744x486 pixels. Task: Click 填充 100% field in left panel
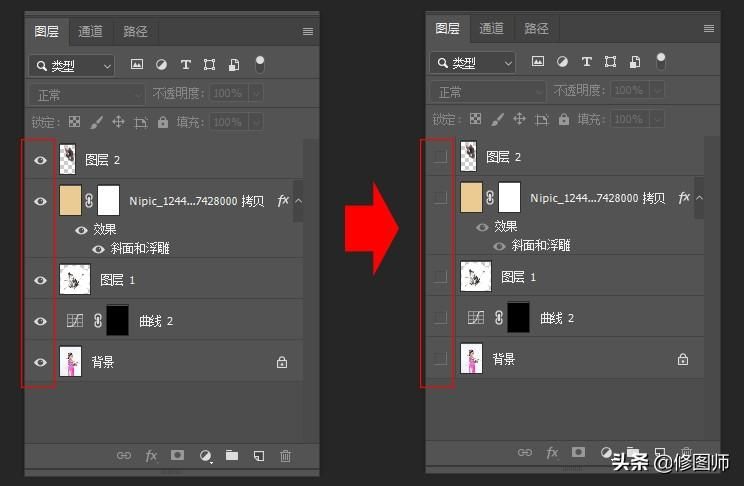[x=229, y=122]
